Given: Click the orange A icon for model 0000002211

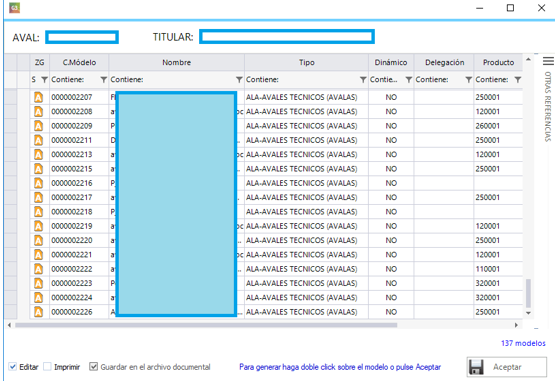Looking at the screenshot, I should pyautogui.click(x=38, y=140).
